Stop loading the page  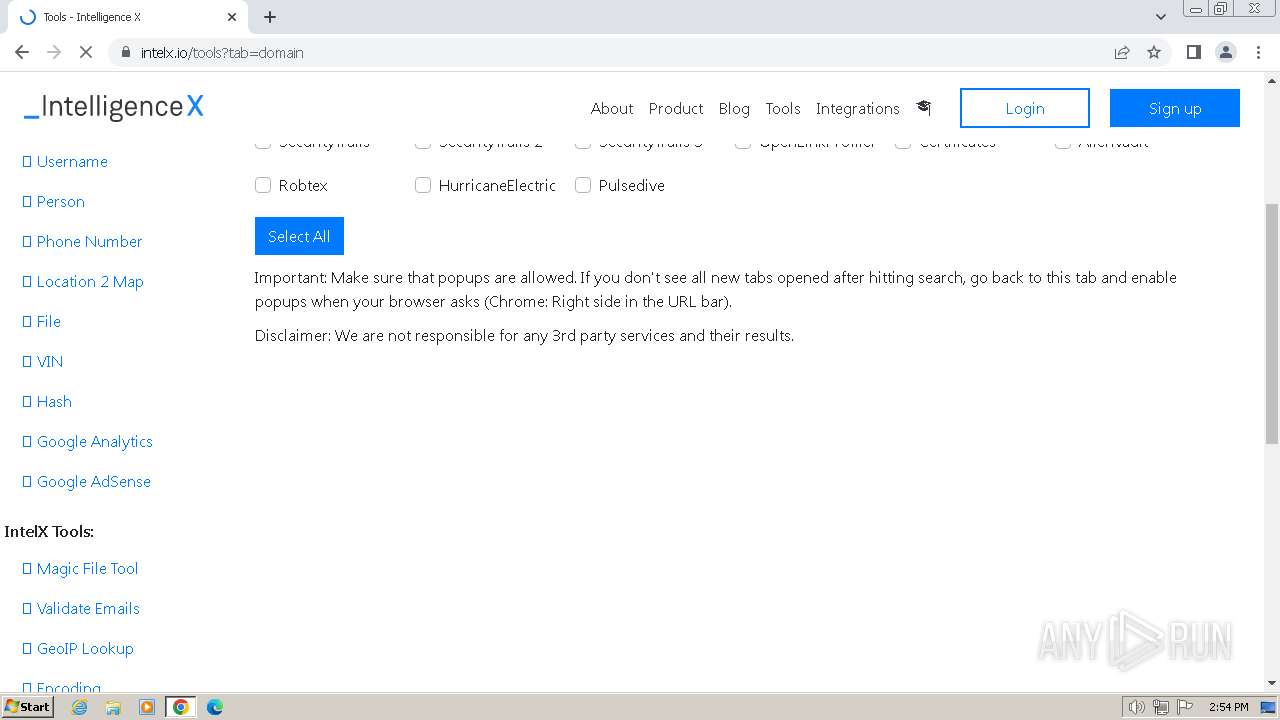click(86, 52)
